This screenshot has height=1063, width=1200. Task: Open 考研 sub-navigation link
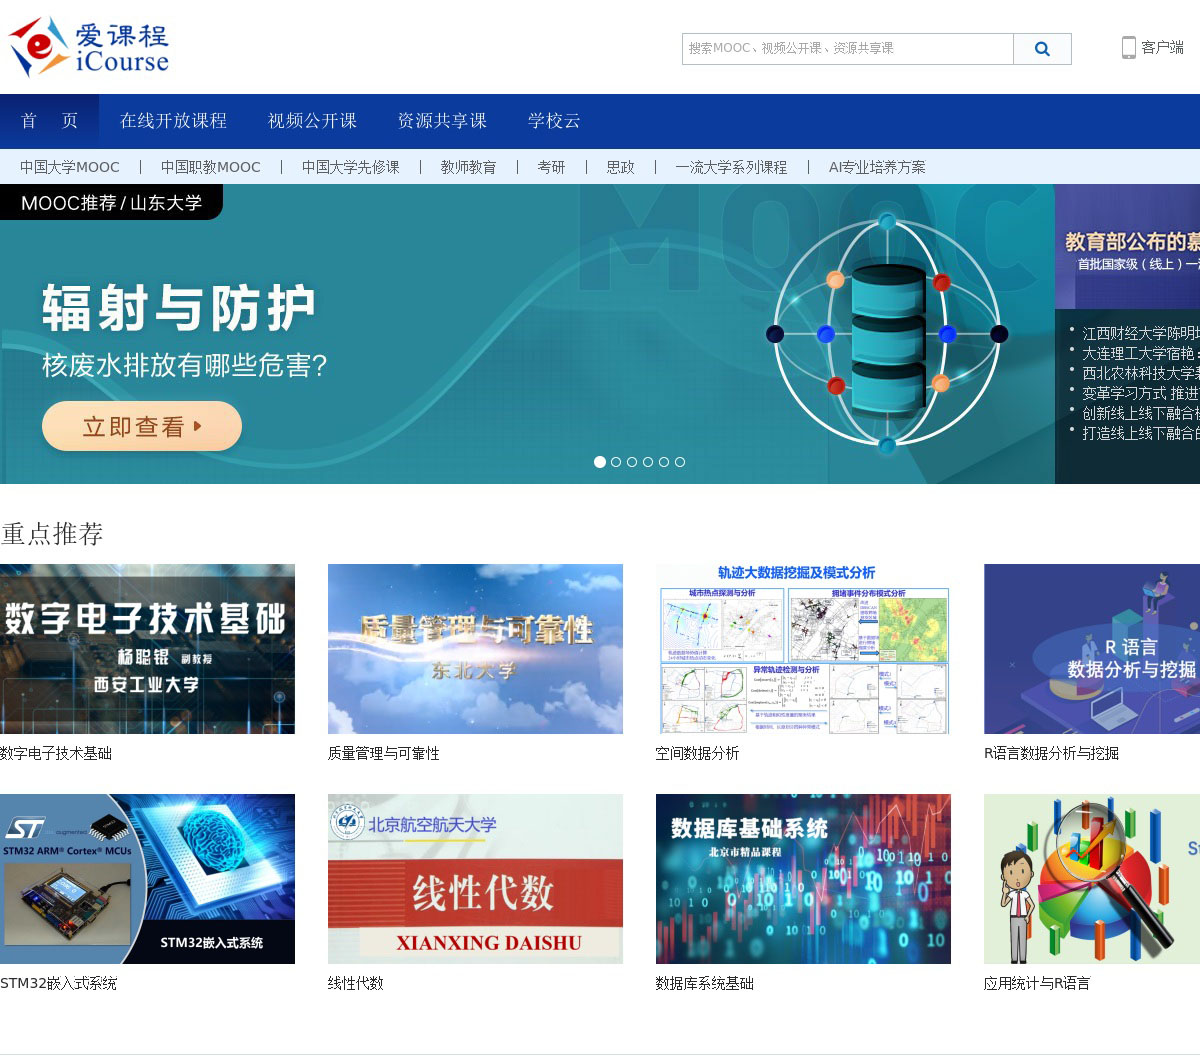pyautogui.click(x=551, y=167)
